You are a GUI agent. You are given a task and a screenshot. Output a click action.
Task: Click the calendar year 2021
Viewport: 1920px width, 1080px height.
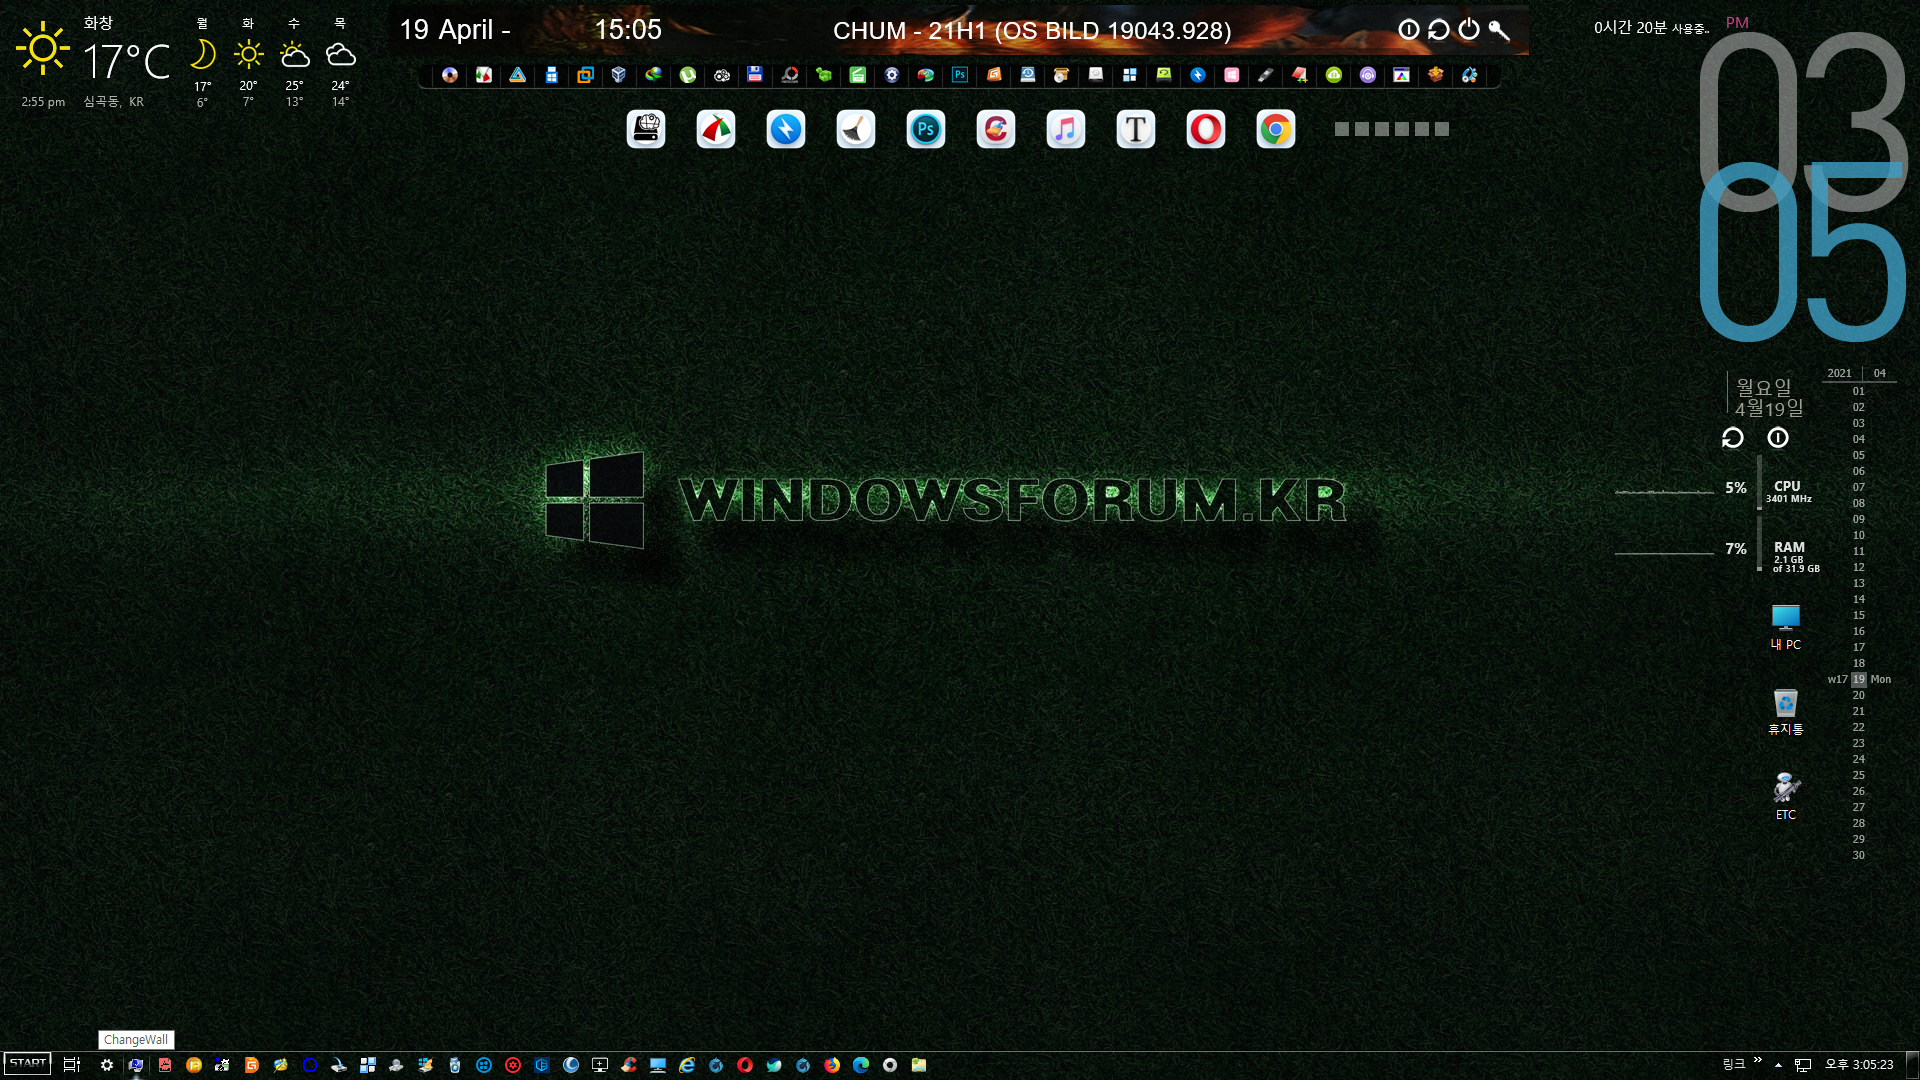[x=1840, y=373]
